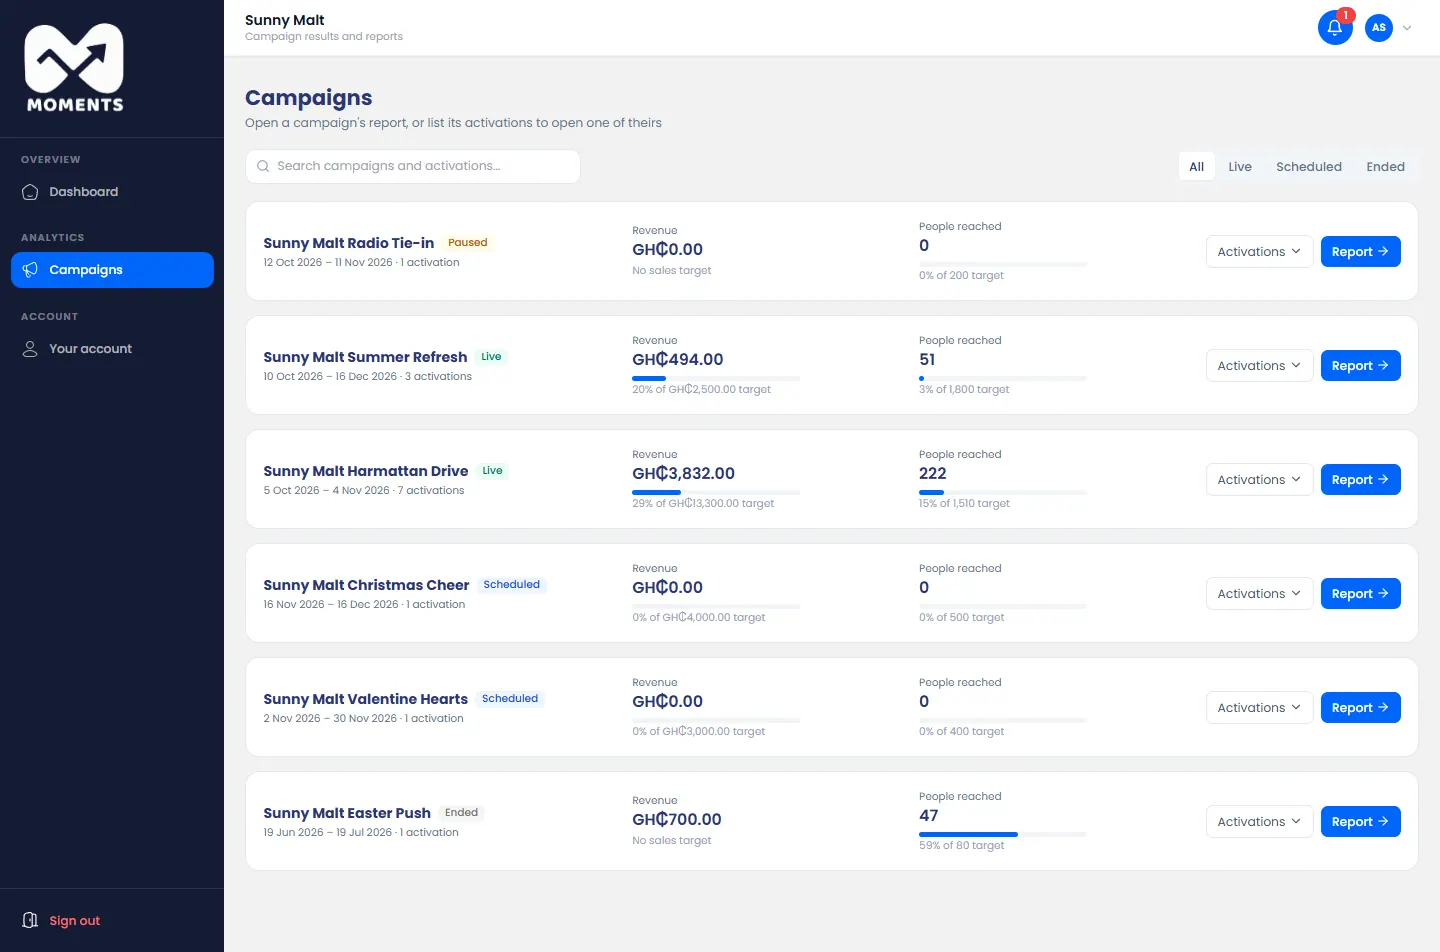The width and height of the screenshot is (1440, 952).
Task: Open the notifications bell
Action: tap(1335, 28)
